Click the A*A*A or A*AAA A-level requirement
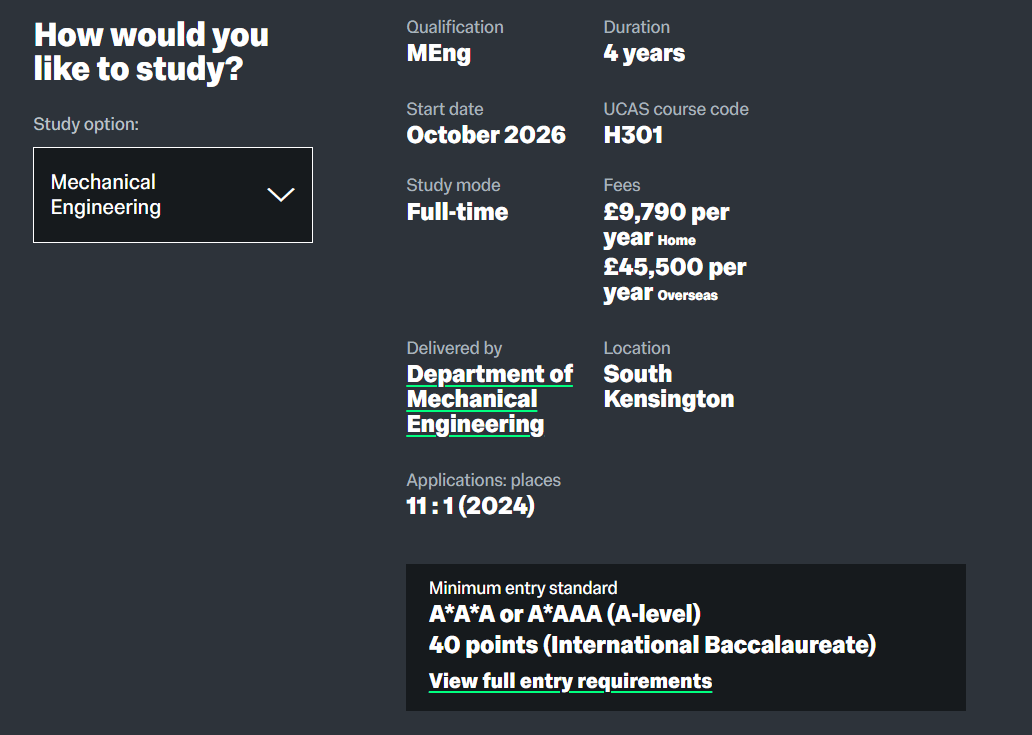The width and height of the screenshot is (1032, 735). point(565,614)
